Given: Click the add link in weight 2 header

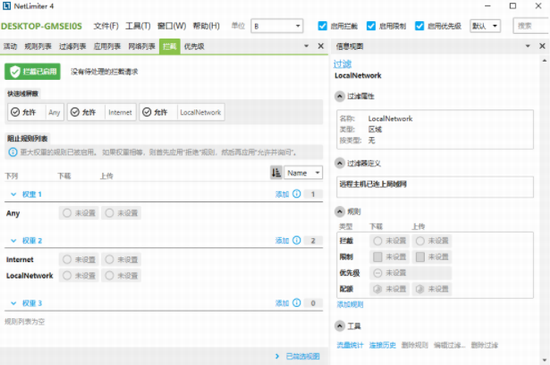Looking at the screenshot, I should tap(282, 241).
